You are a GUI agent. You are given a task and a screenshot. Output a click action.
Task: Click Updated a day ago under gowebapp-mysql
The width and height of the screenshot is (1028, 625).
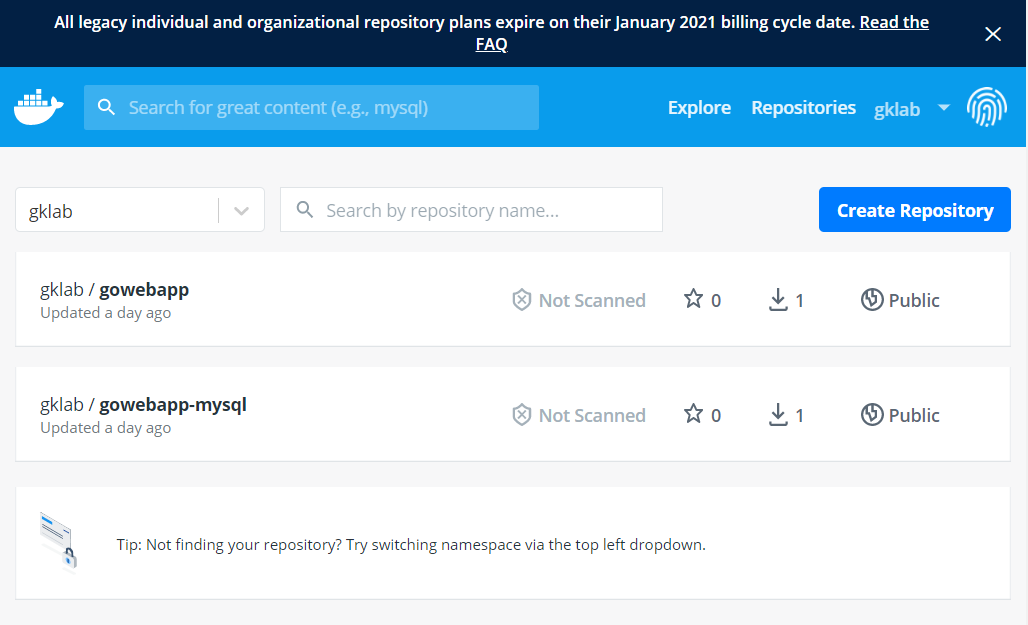[106, 428]
